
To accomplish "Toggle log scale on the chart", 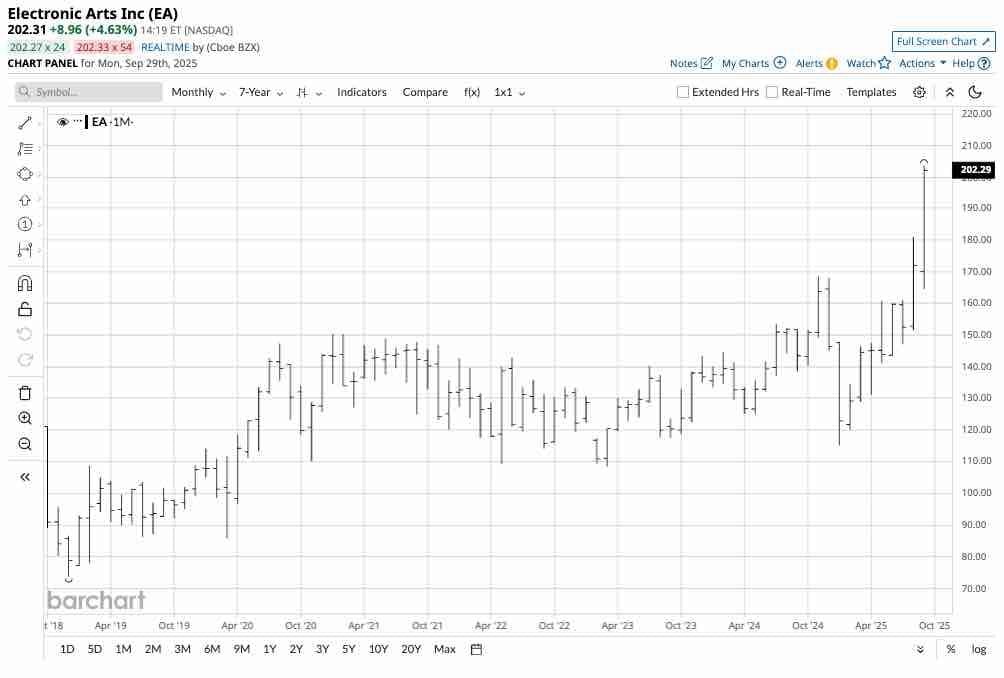I will coord(978,649).
